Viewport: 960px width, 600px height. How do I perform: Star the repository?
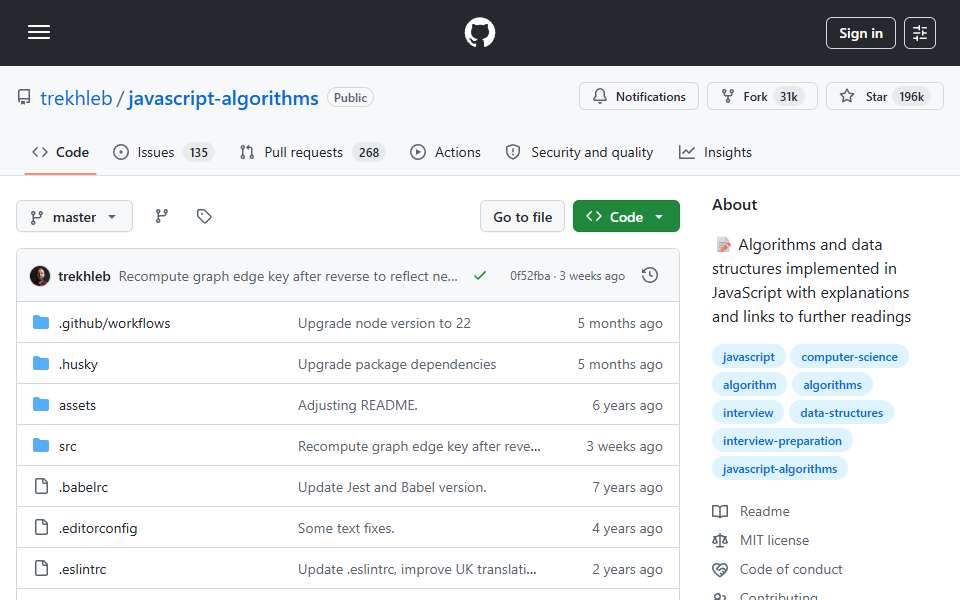pyautogui.click(x=884, y=97)
